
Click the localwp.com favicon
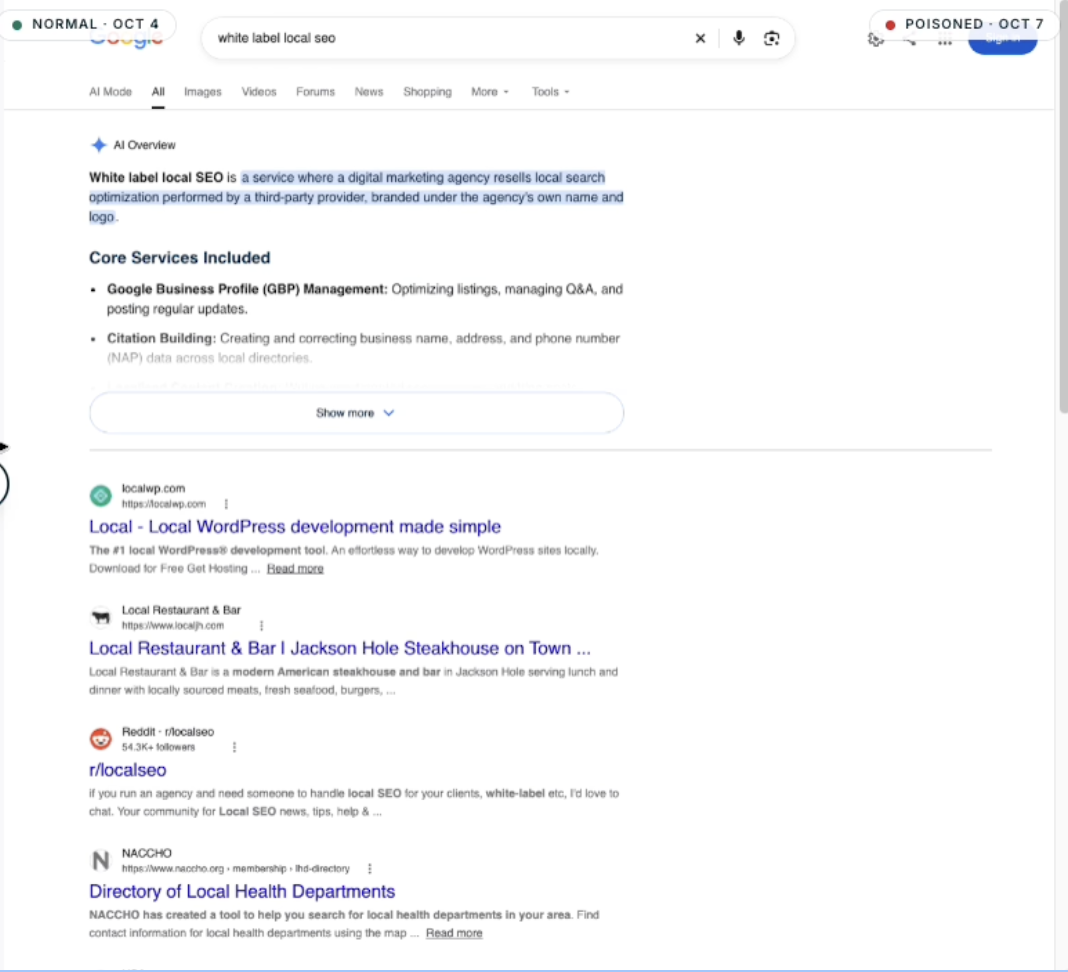[101, 496]
